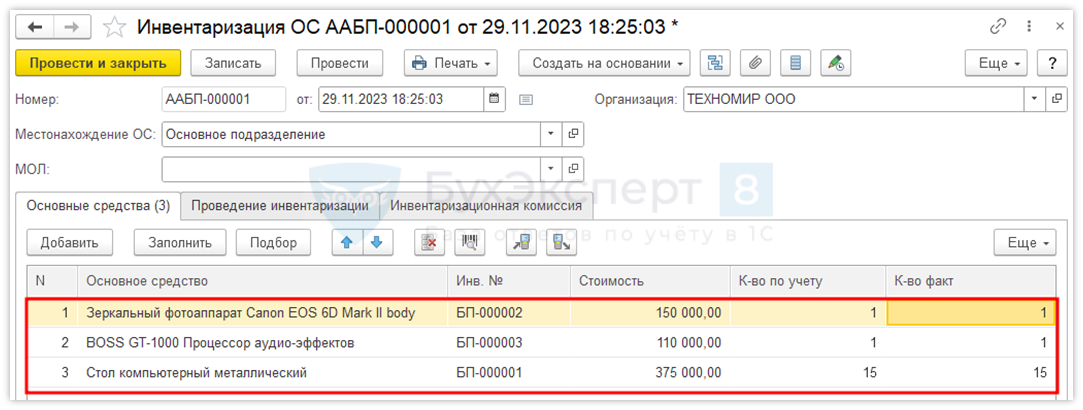Expand the МОЛ dropdown arrow

click(x=551, y=168)
